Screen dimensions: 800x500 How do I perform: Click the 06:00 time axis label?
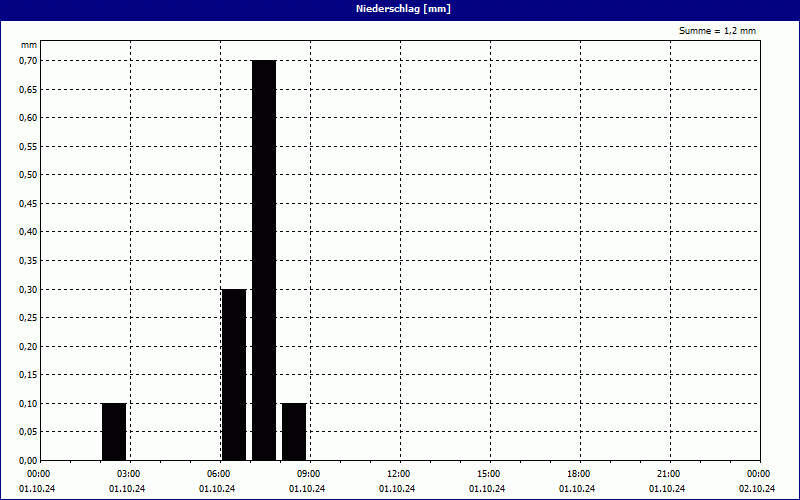[218, 474]
